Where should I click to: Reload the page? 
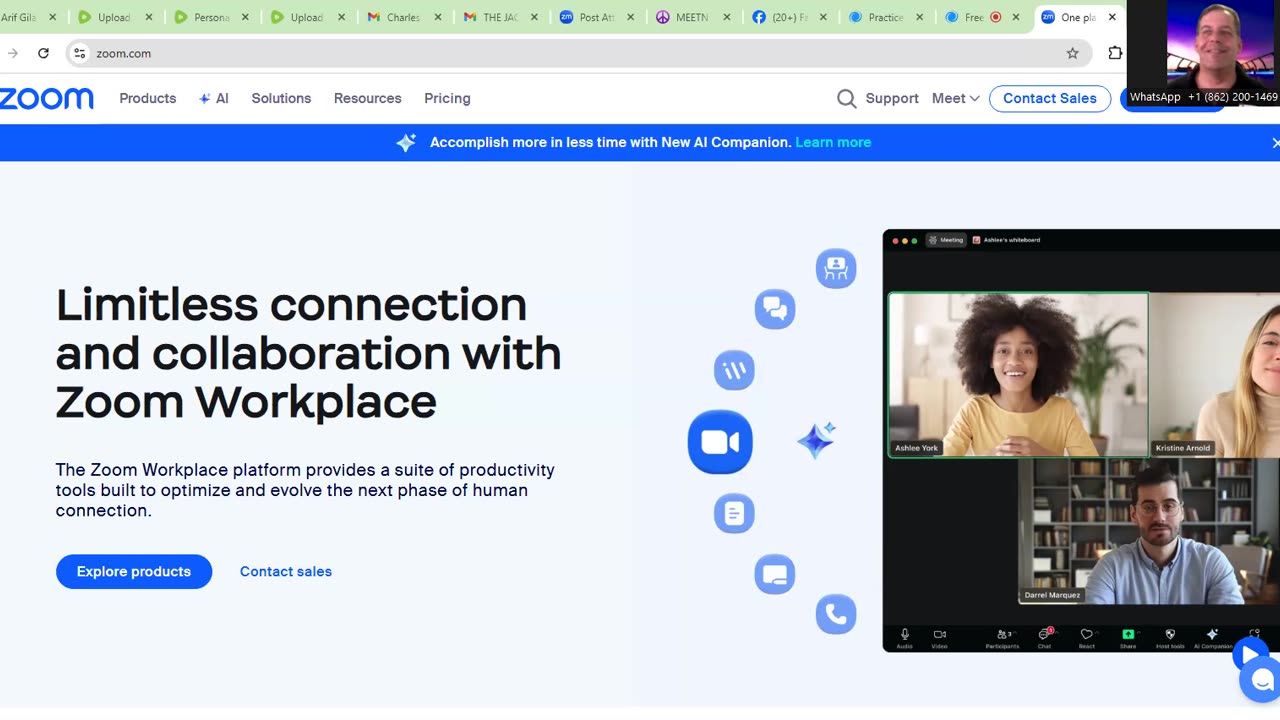[x=43, y=53]
